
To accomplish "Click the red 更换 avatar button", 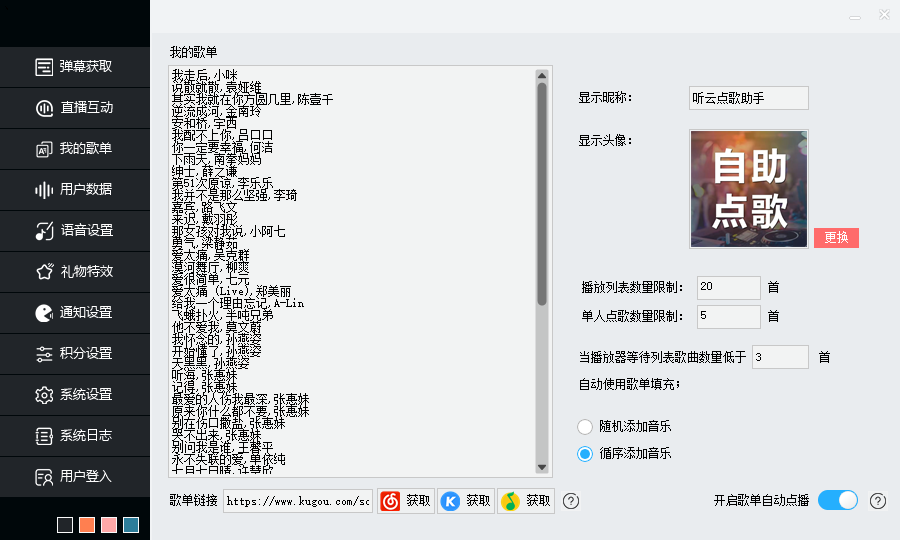I will [835, 238].
